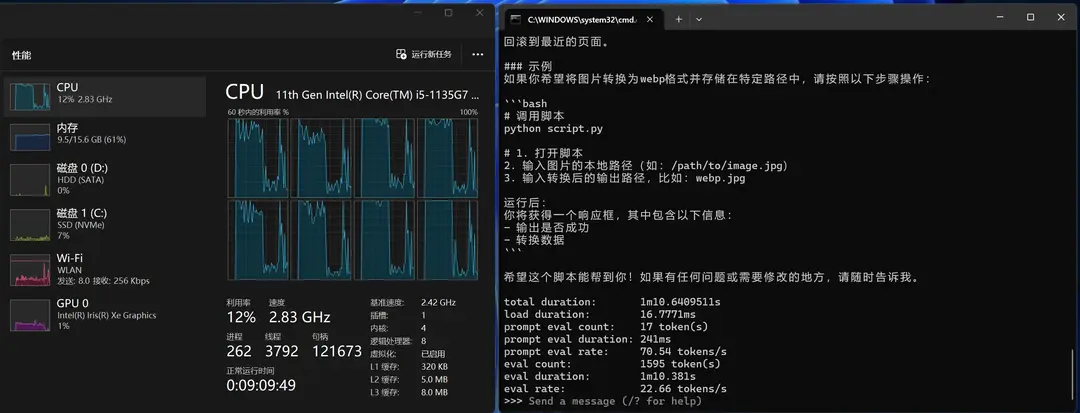Click the cmd tab icon
This screenshot has height=413, width=1080.
pos(516,19)
